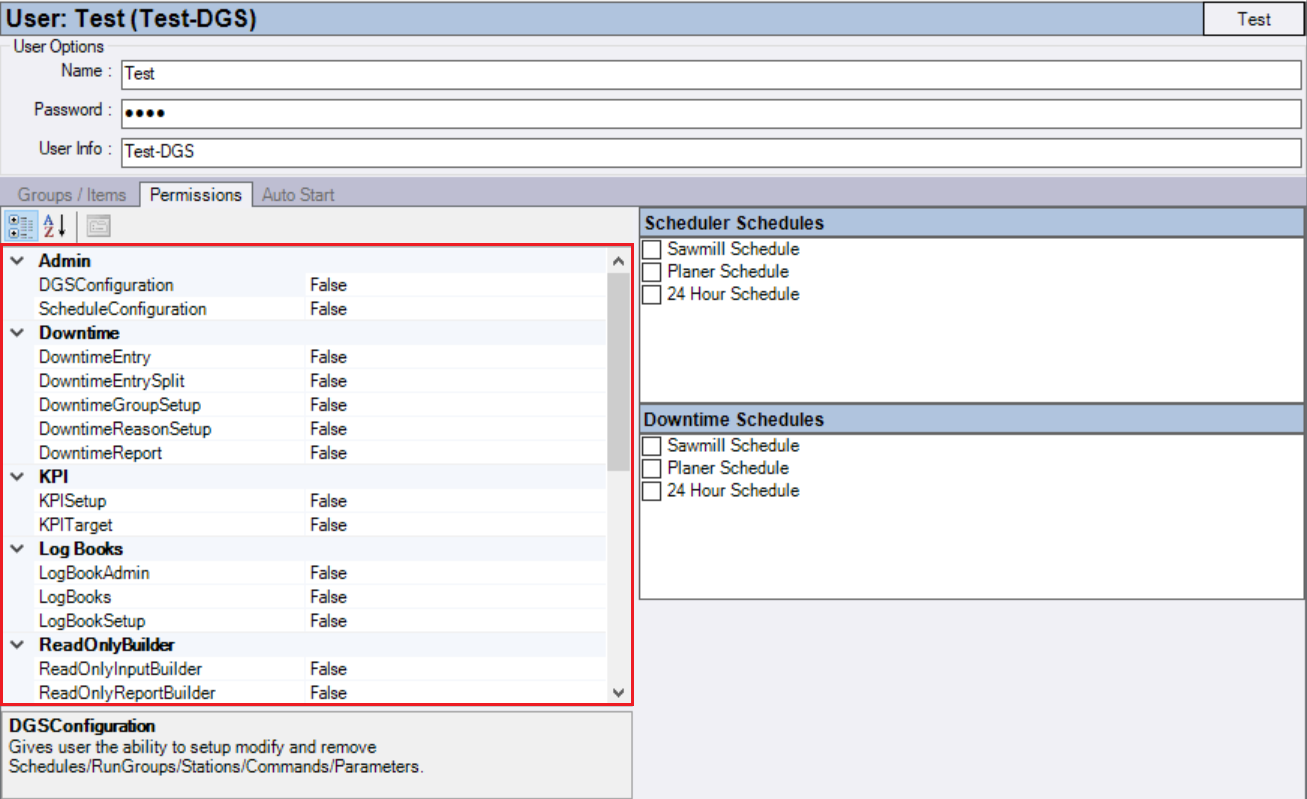Click the scrollbar down arrow
The width and height of the screenshot is (1307, 799).
tap(621, 689)
